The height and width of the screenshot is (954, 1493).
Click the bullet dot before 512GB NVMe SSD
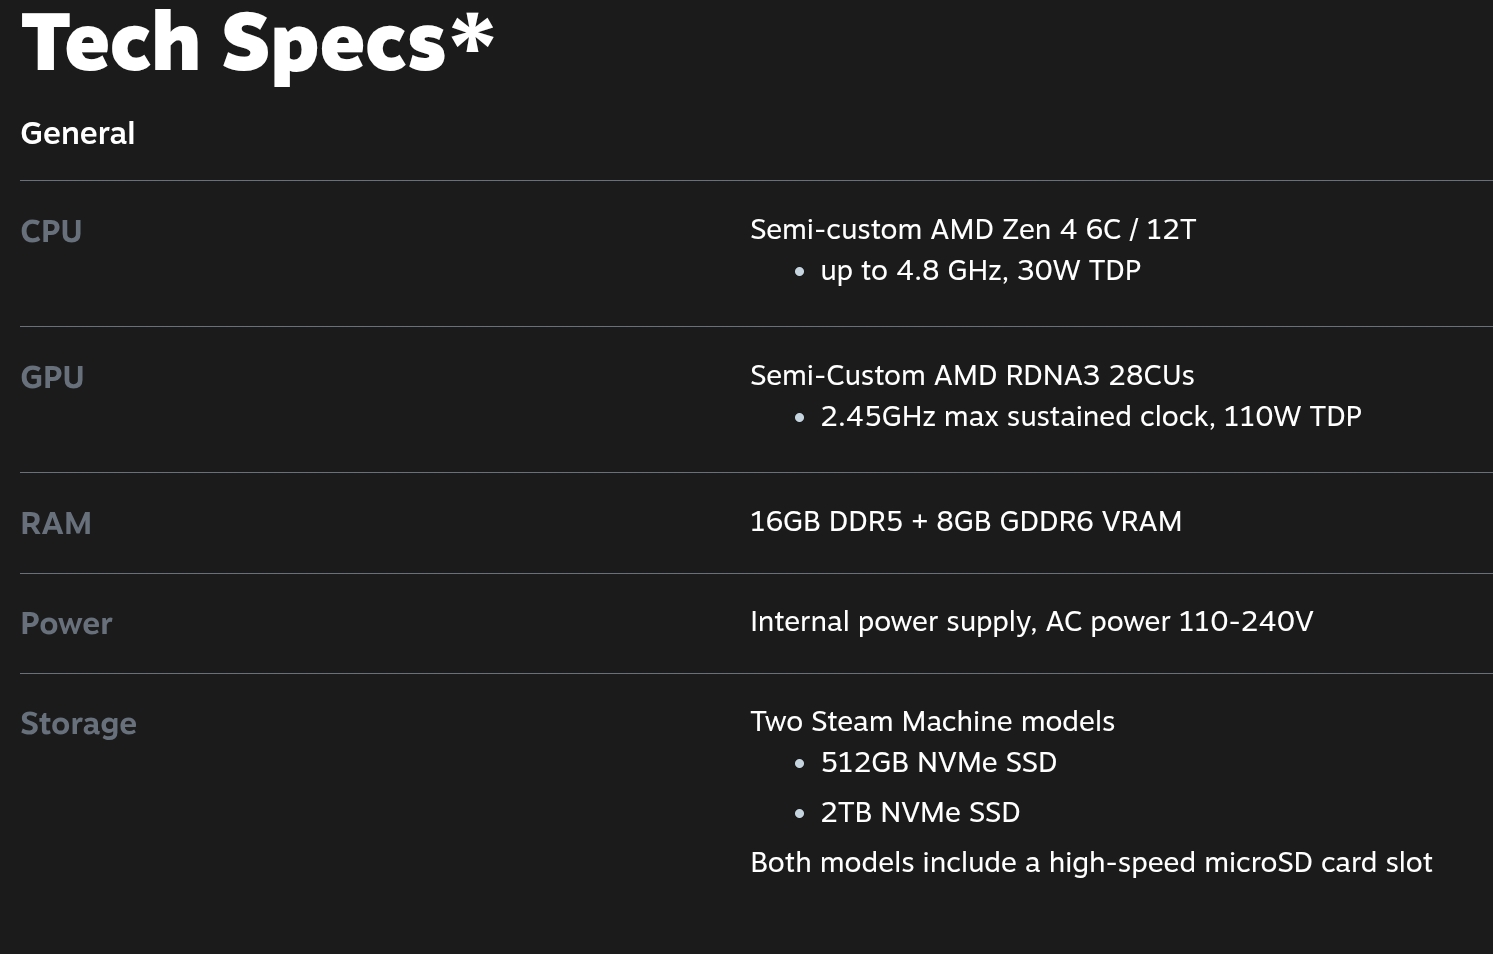(799, 764)
